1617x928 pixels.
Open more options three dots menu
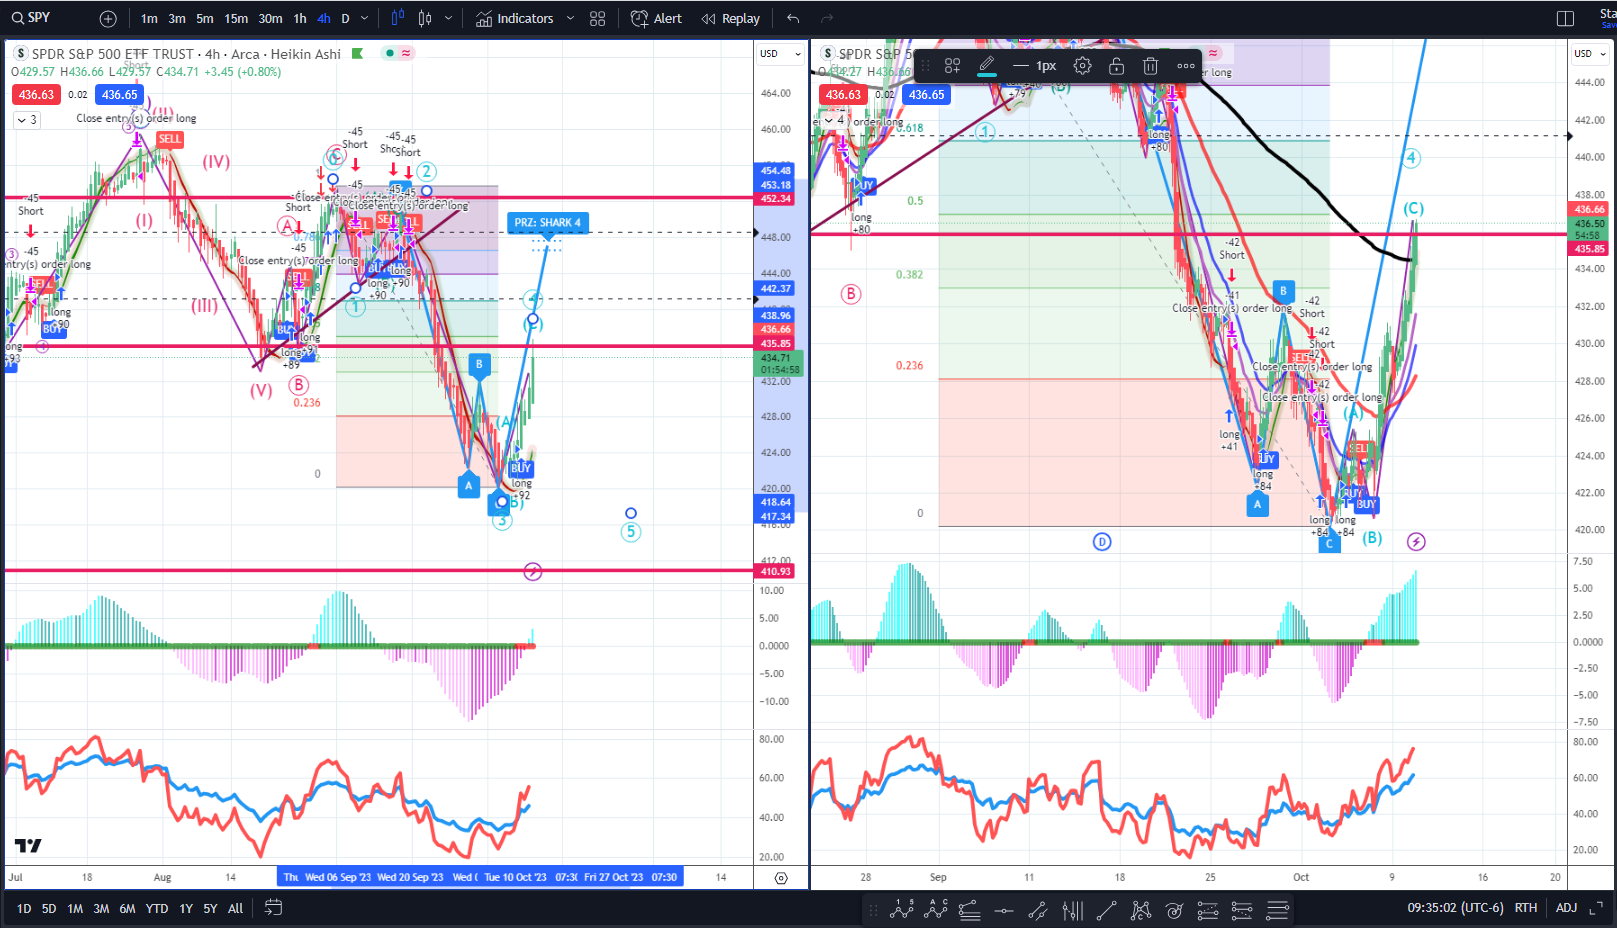(x=1186, y=66)
